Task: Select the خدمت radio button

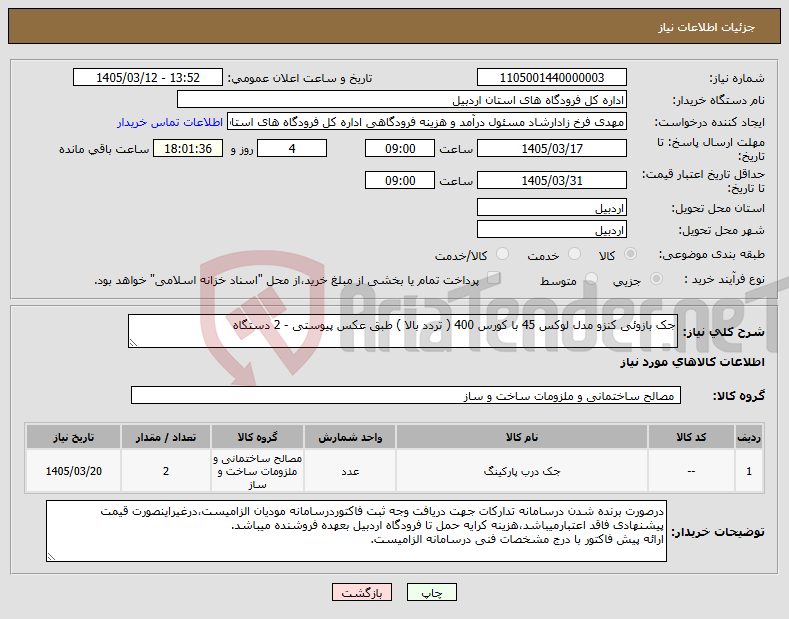Action: click(x=574, y=254)
